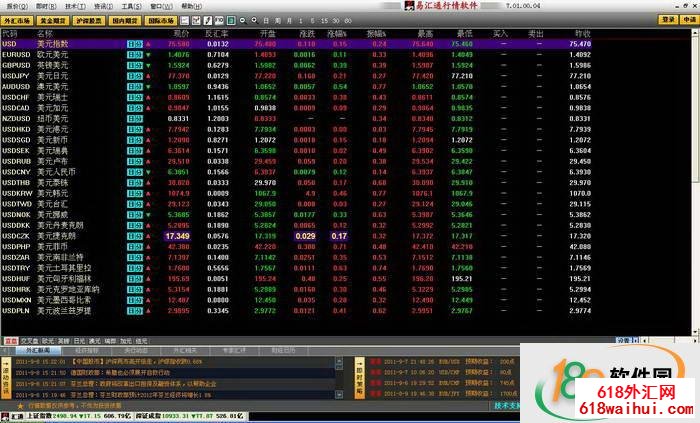
Task: Click the 外汇市场 market button
Action: click(17, 21)
